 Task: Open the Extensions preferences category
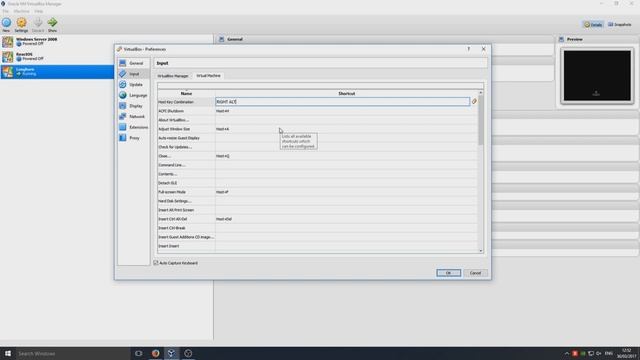(x=133, y=127)
